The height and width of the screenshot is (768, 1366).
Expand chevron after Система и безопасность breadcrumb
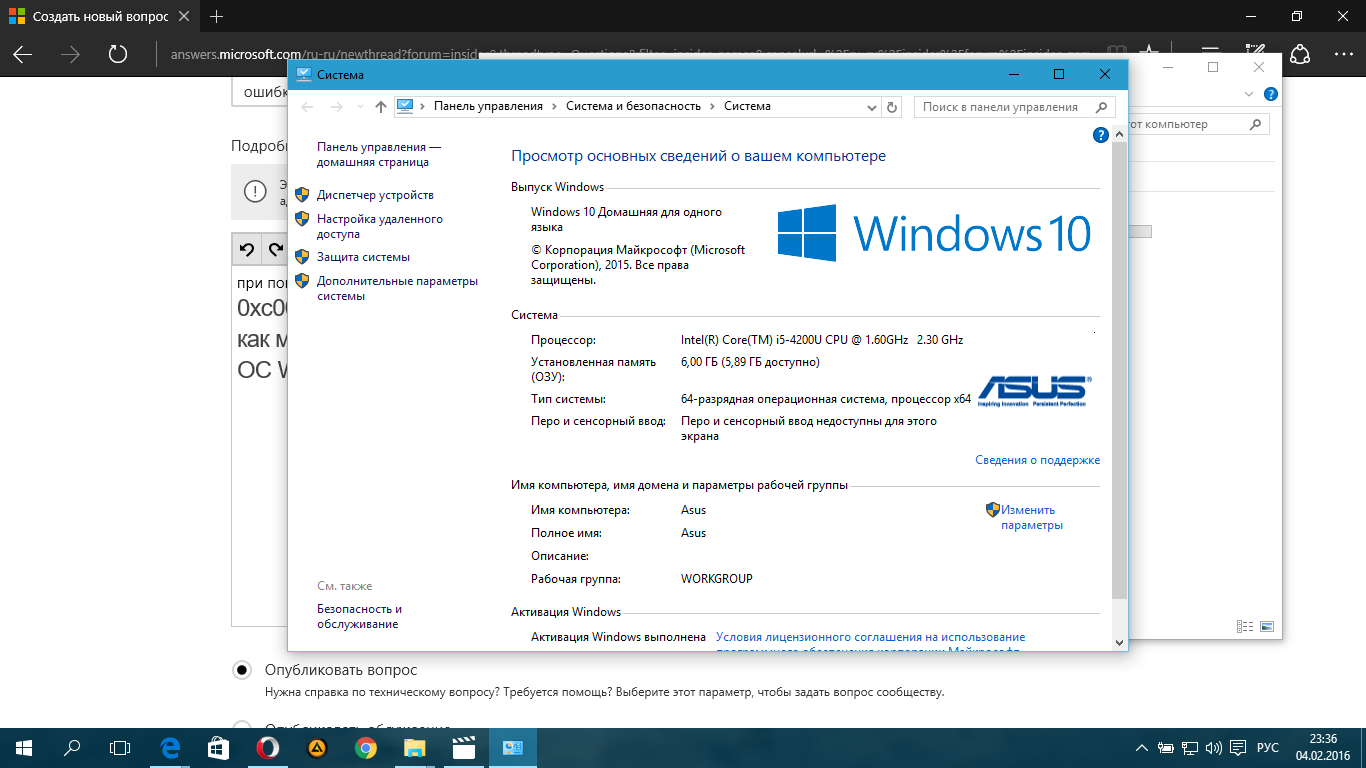click(x=712, y=106)
